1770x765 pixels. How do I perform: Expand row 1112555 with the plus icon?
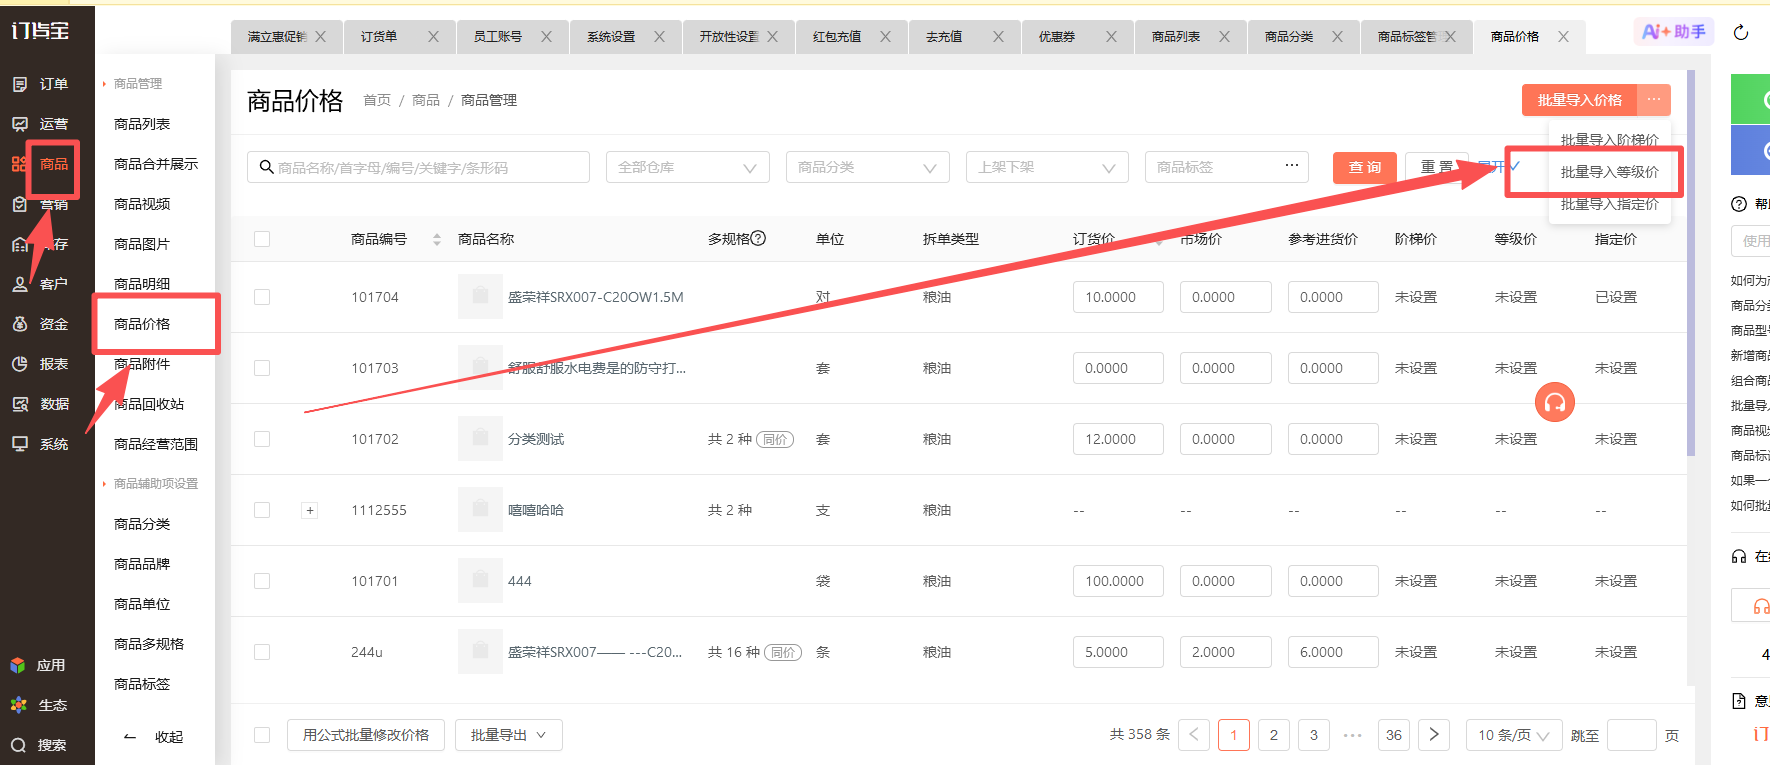[x=310, y=510]
